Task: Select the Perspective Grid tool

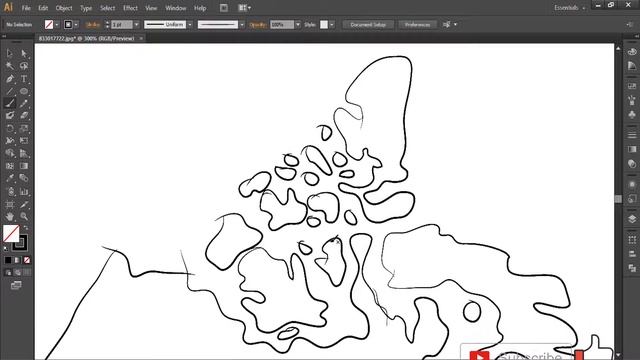Action: 24,153
